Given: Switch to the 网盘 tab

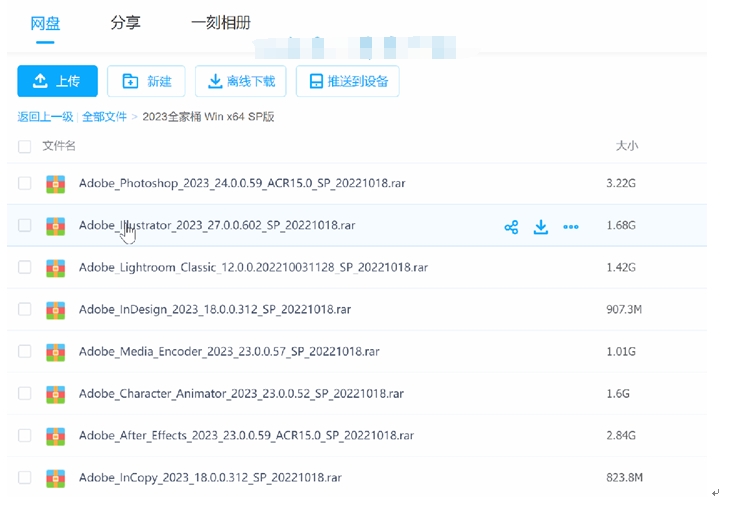Looking at the screenshot, I should (45, 23).
